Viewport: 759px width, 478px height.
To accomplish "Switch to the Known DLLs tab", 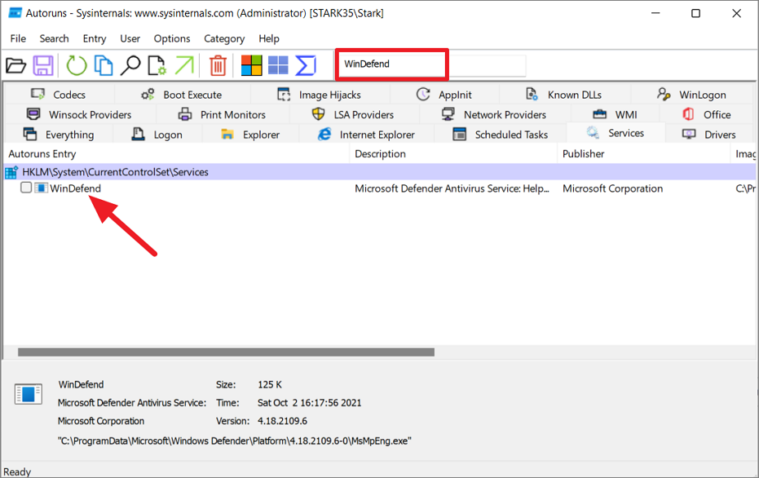I will (x=564, y=94).
